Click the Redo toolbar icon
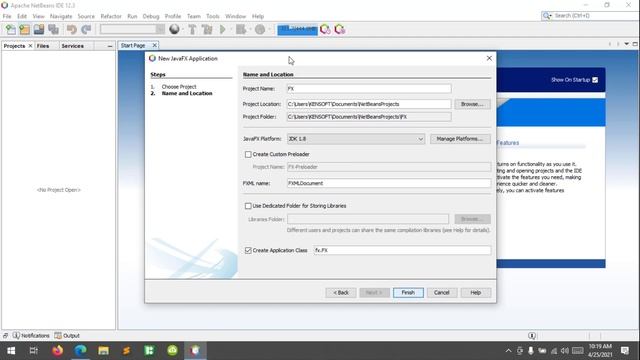This screenshot has width=640, height=360. pyautogui.click(x=86, y=29)
